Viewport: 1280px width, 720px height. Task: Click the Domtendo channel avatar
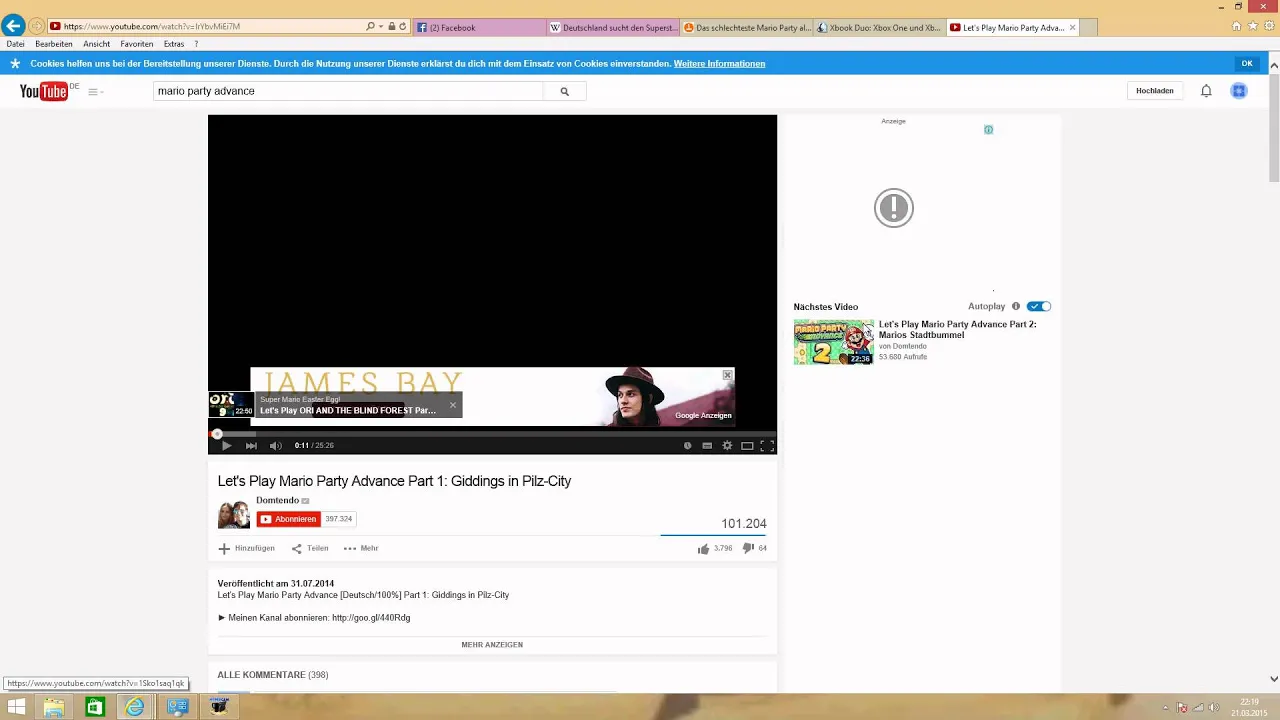click(234, 514)
